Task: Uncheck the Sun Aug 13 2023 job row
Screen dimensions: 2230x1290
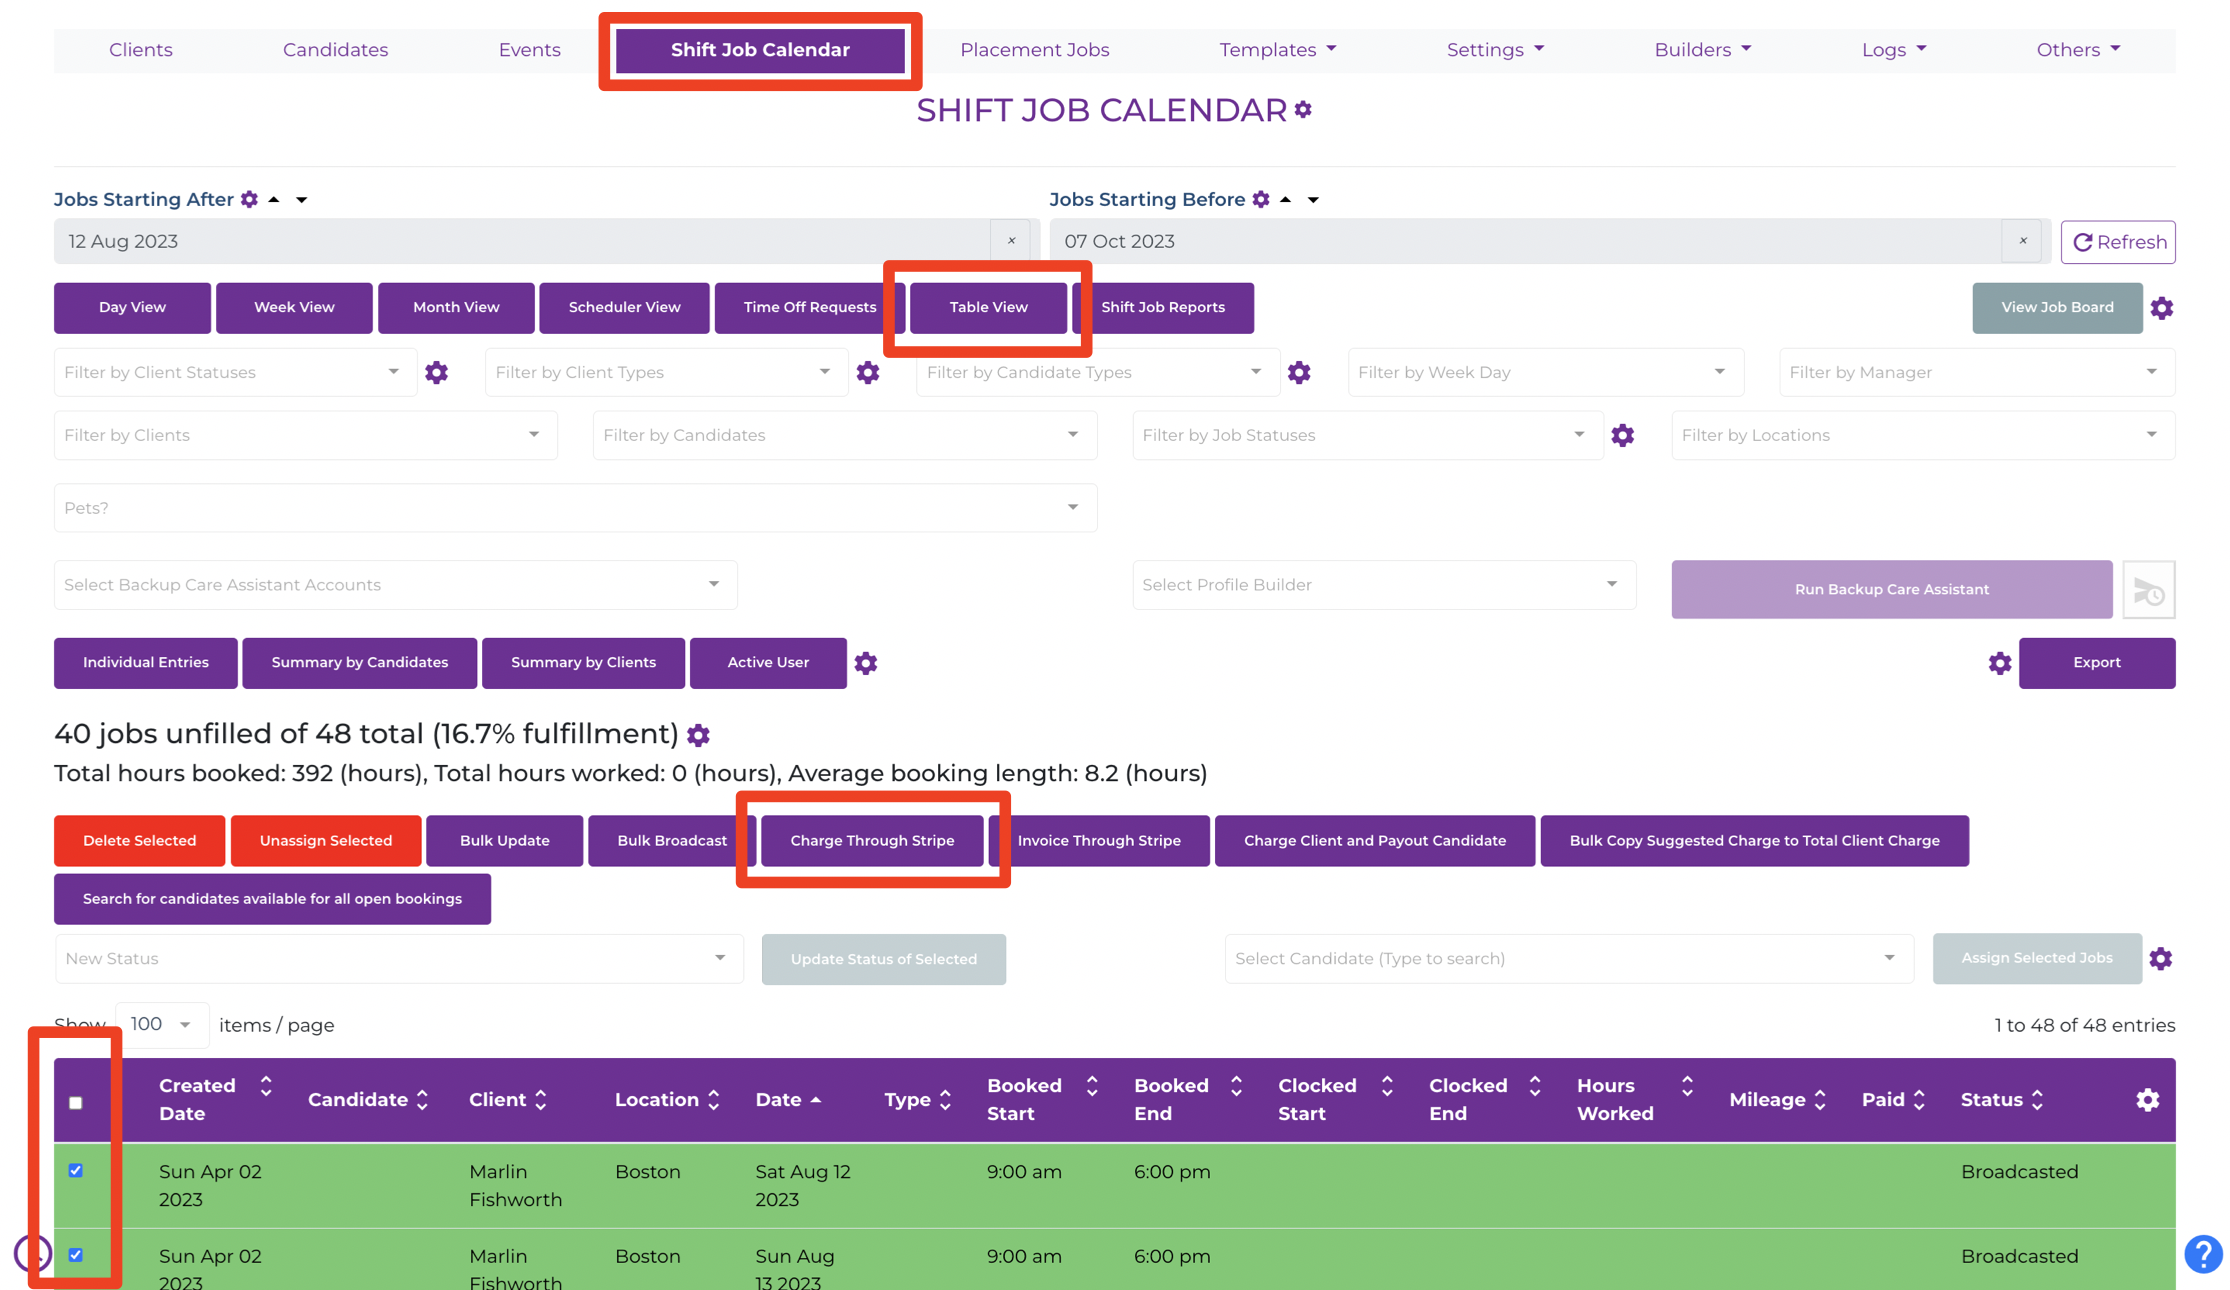Action: [x=76, y=1254]
